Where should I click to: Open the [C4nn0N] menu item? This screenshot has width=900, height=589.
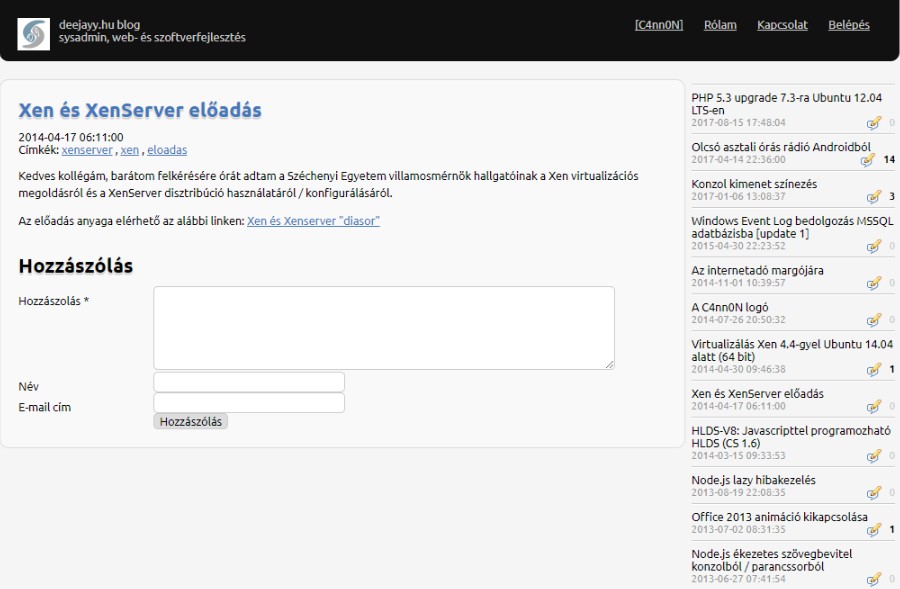[658, 25]
